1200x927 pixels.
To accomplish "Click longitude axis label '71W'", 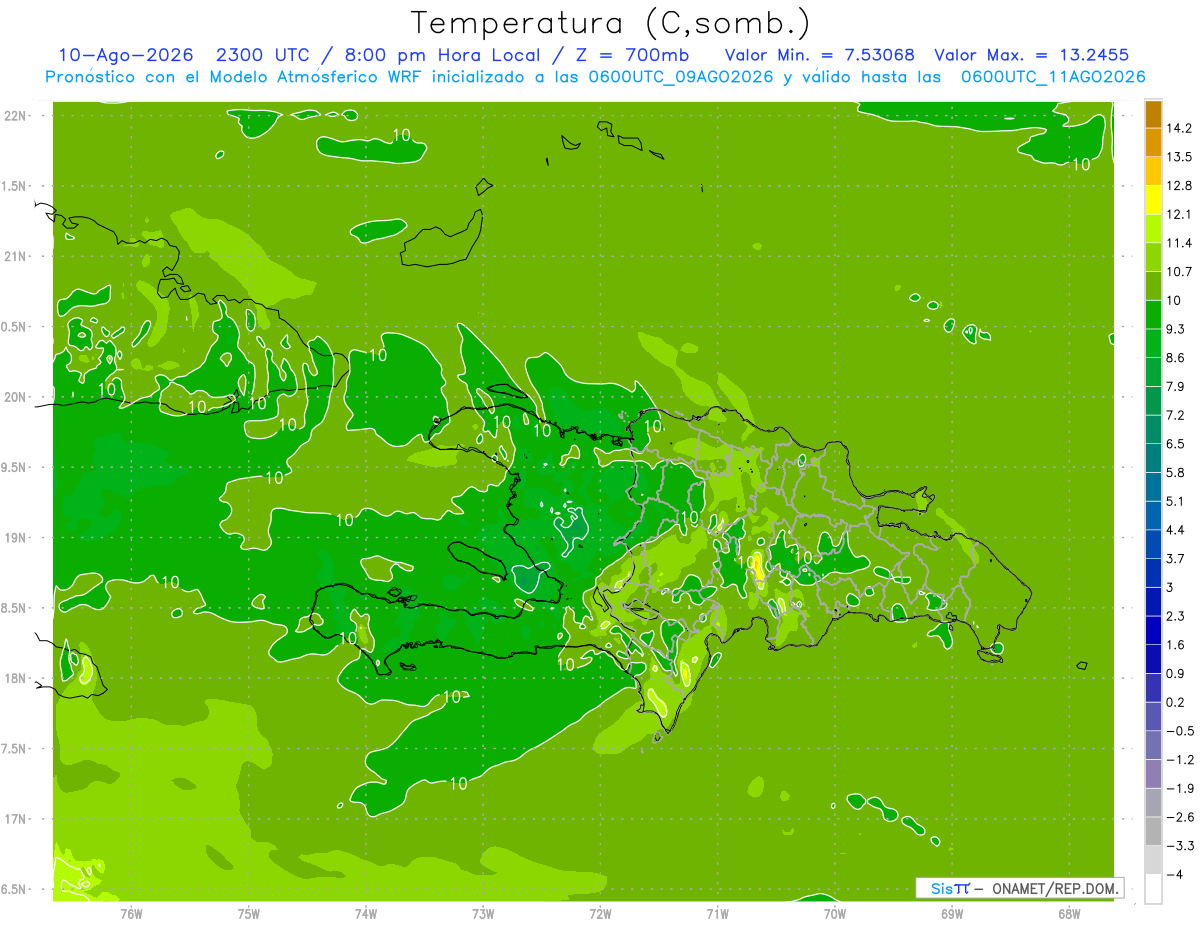I will (717, 913).
